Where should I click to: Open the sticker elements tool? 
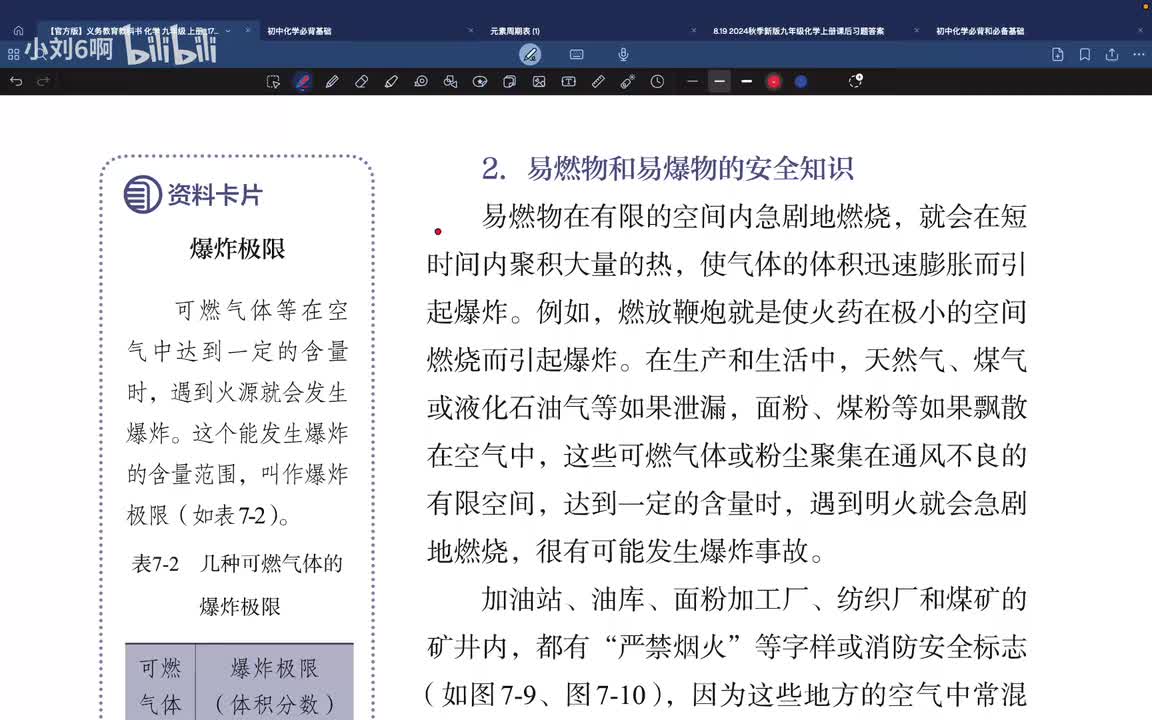pyautogui.click(x=480, y=82)
